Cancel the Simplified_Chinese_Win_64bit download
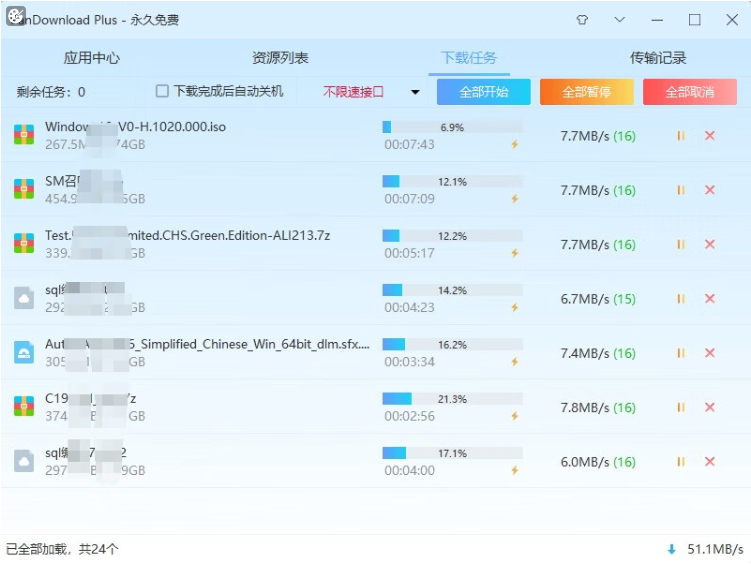 tap(710, 353)
